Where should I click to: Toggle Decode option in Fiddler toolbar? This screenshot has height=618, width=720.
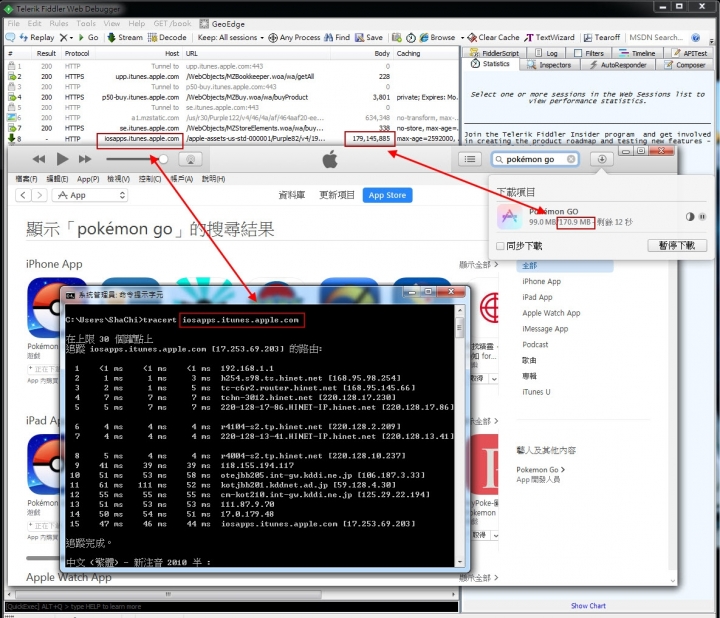pos(167,37)
